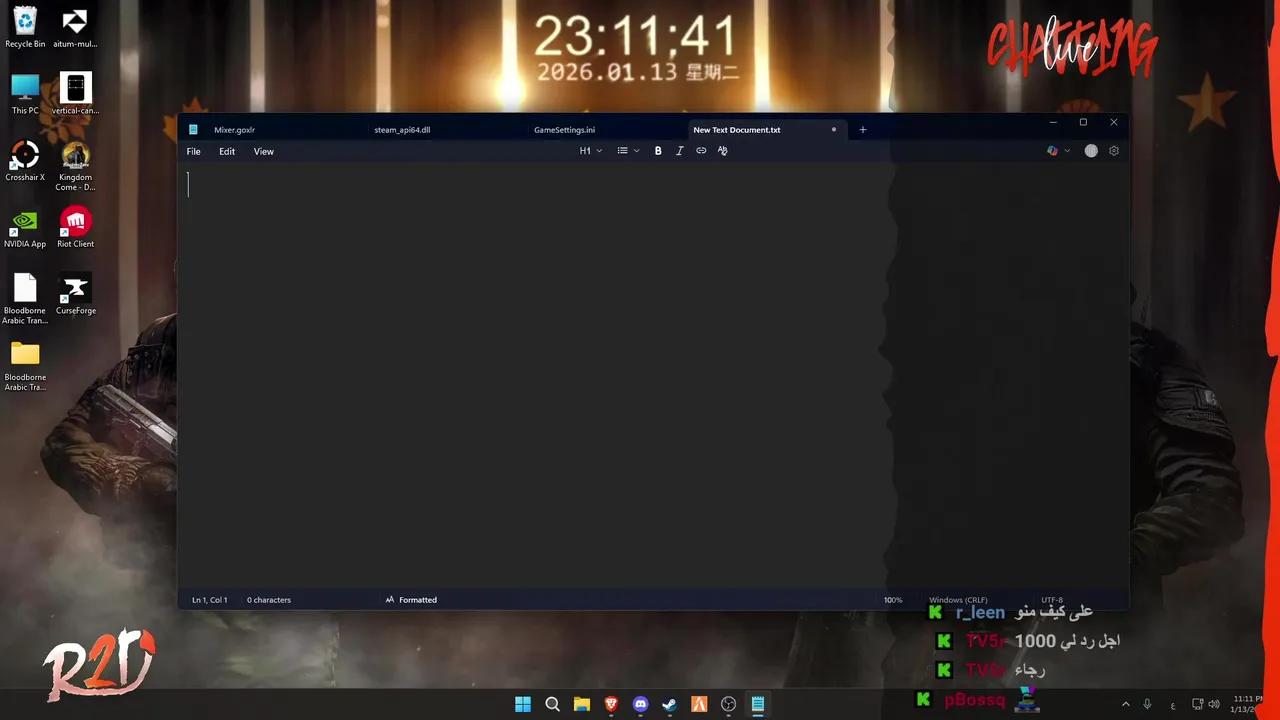Open Brave browser from taskbar

(611, 704)
